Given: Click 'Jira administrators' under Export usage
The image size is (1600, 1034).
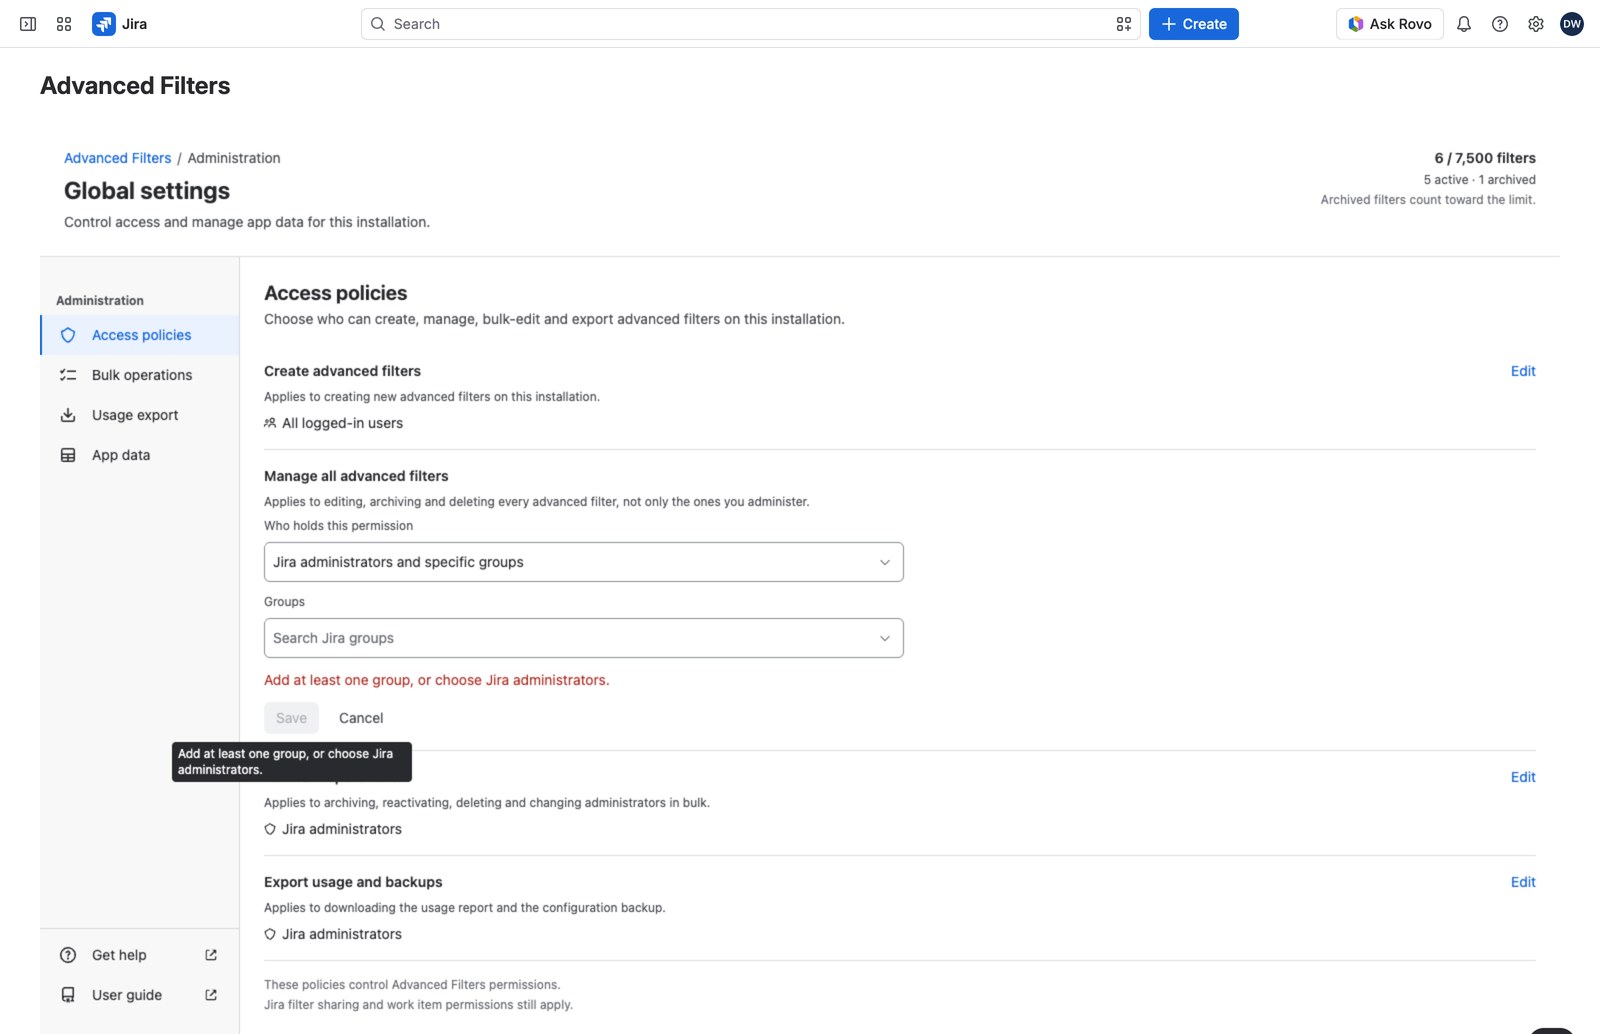Looking at the screenshot, I should [x=342, y=934].
